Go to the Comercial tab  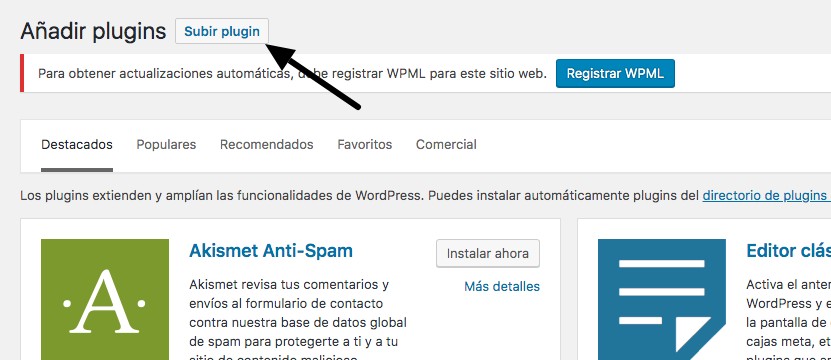pyautogui.click(x=446, y=144)
